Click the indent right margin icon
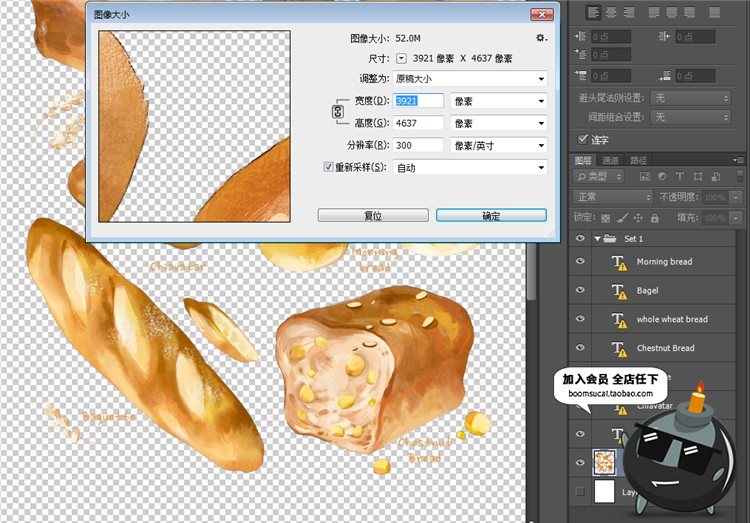This screenshot has height=523, width=750. coord(664,36)
